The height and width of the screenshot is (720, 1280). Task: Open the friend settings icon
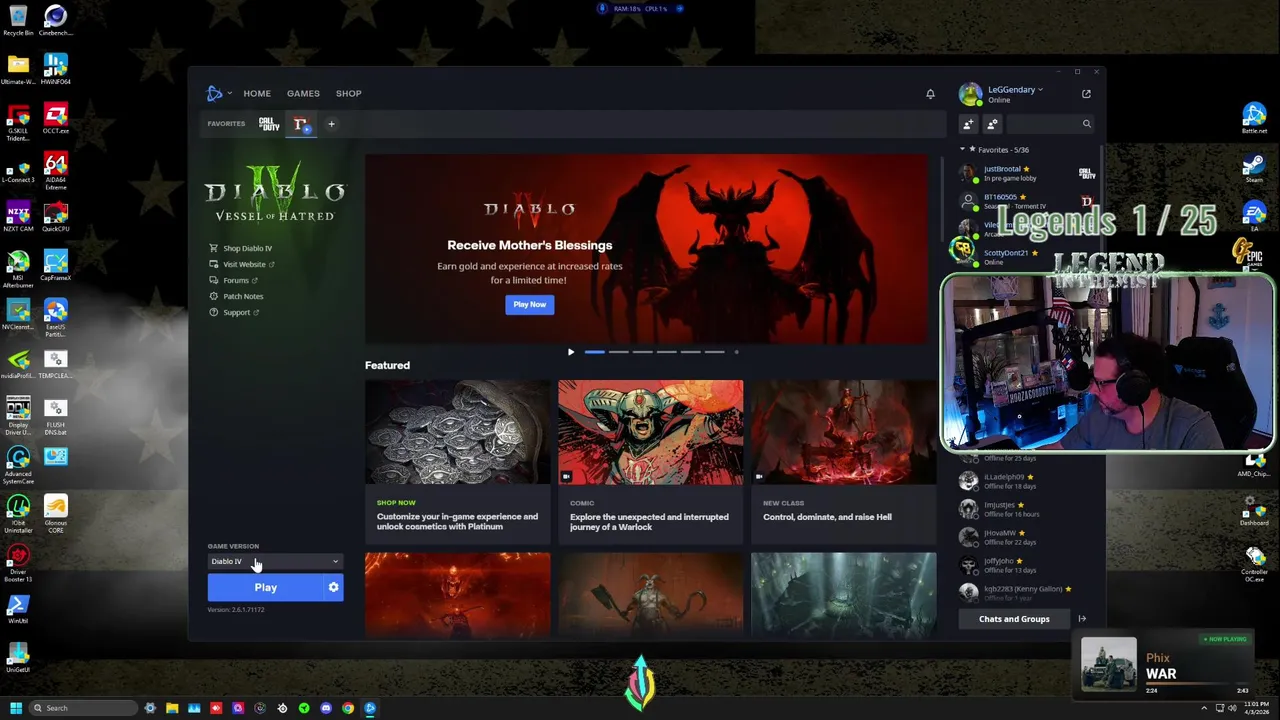click(x=992, y=124)
